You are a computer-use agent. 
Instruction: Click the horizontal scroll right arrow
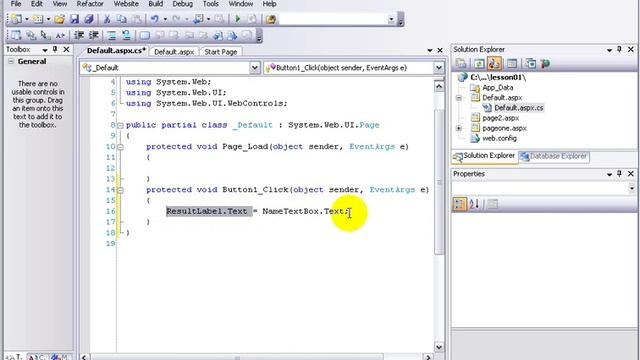pyautogui.click(x=428, y=357)
